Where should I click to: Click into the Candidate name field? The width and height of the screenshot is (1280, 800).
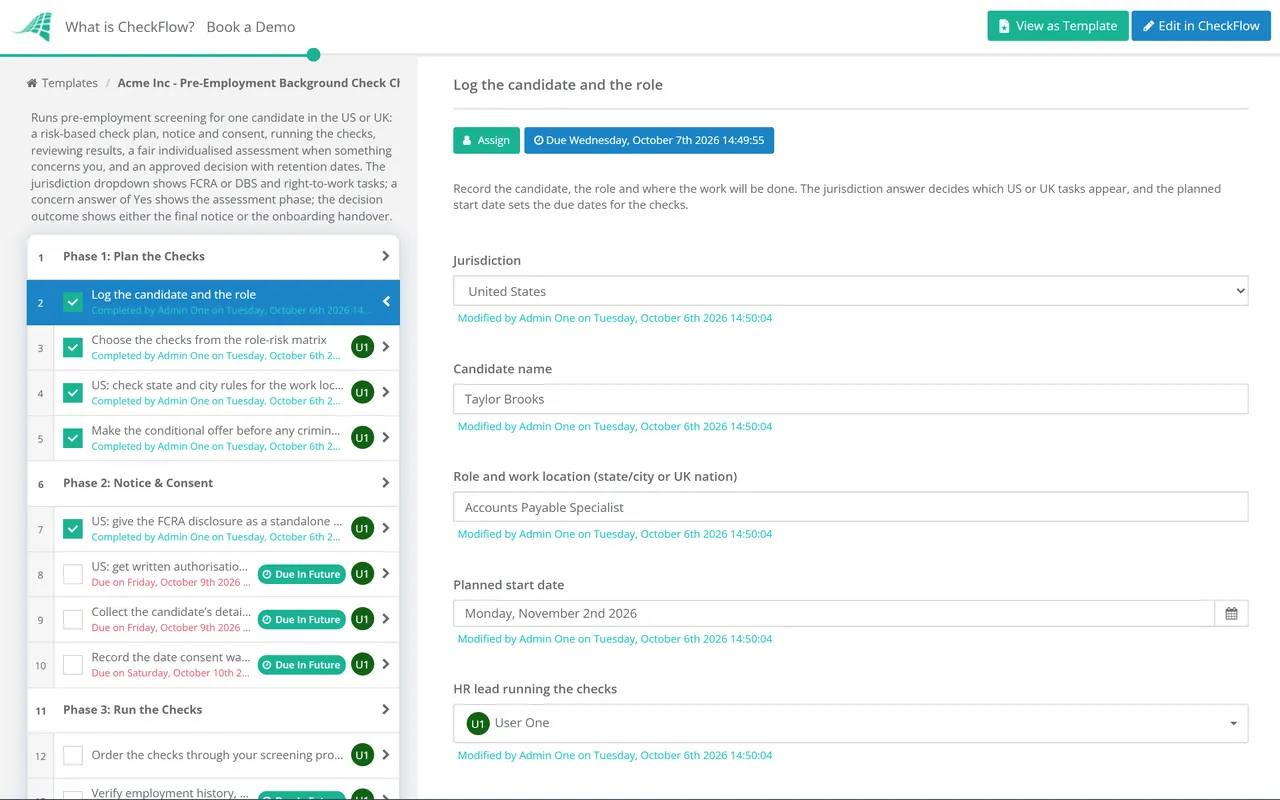click(x=850, y=399)
